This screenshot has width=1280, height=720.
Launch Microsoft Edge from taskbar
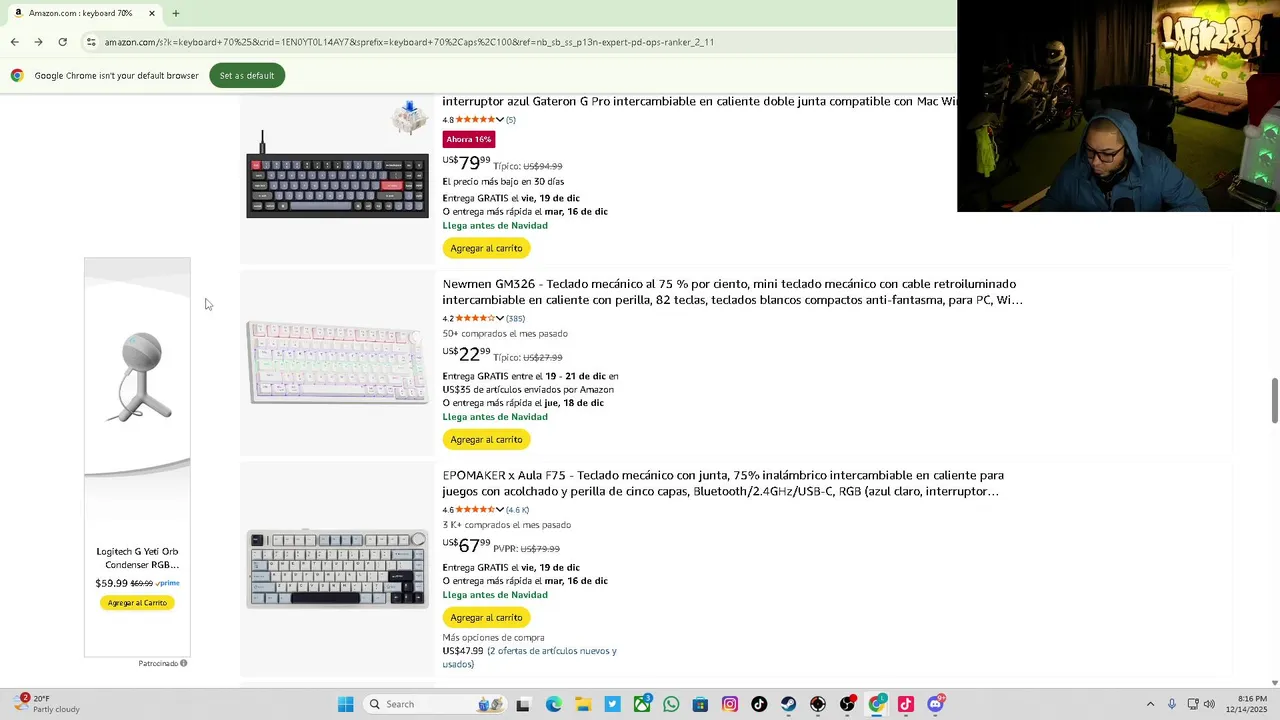click(553, 704)
